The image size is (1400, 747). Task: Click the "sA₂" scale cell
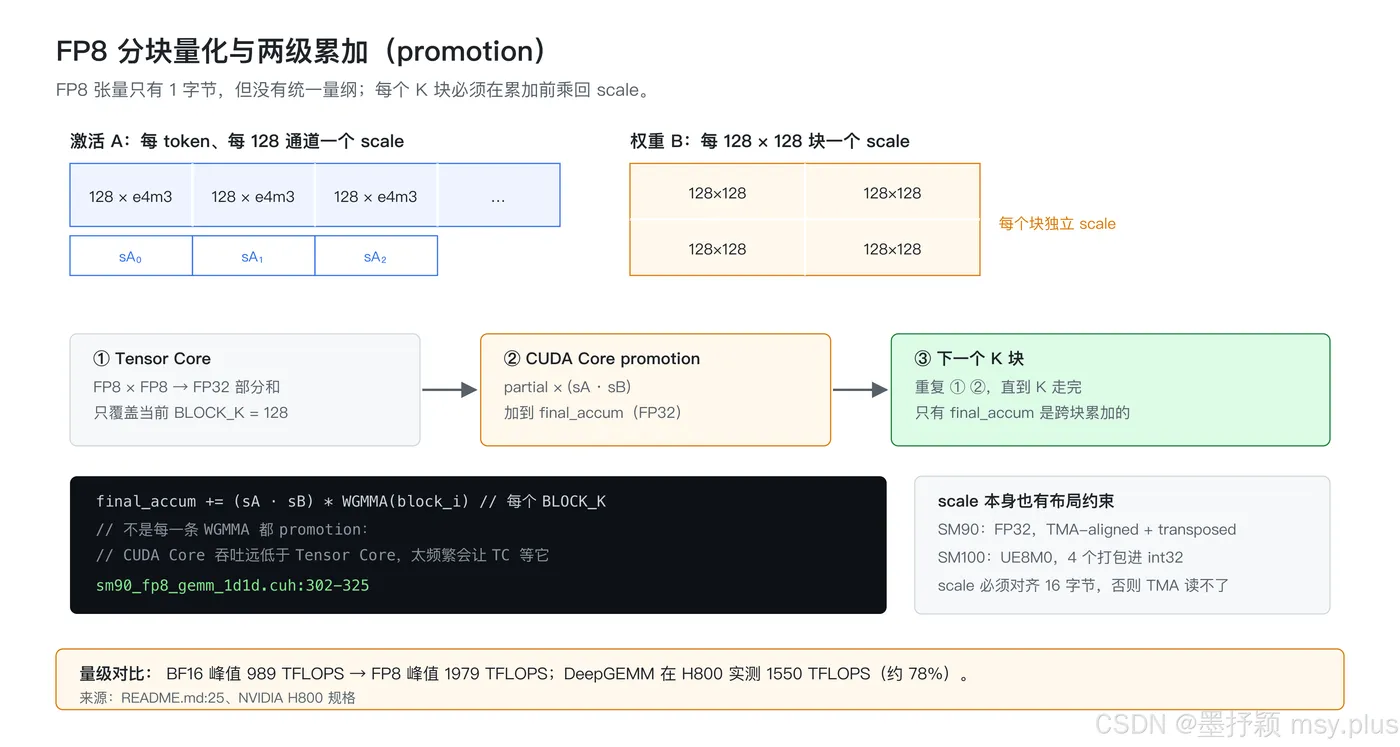[x=376, y=256]
